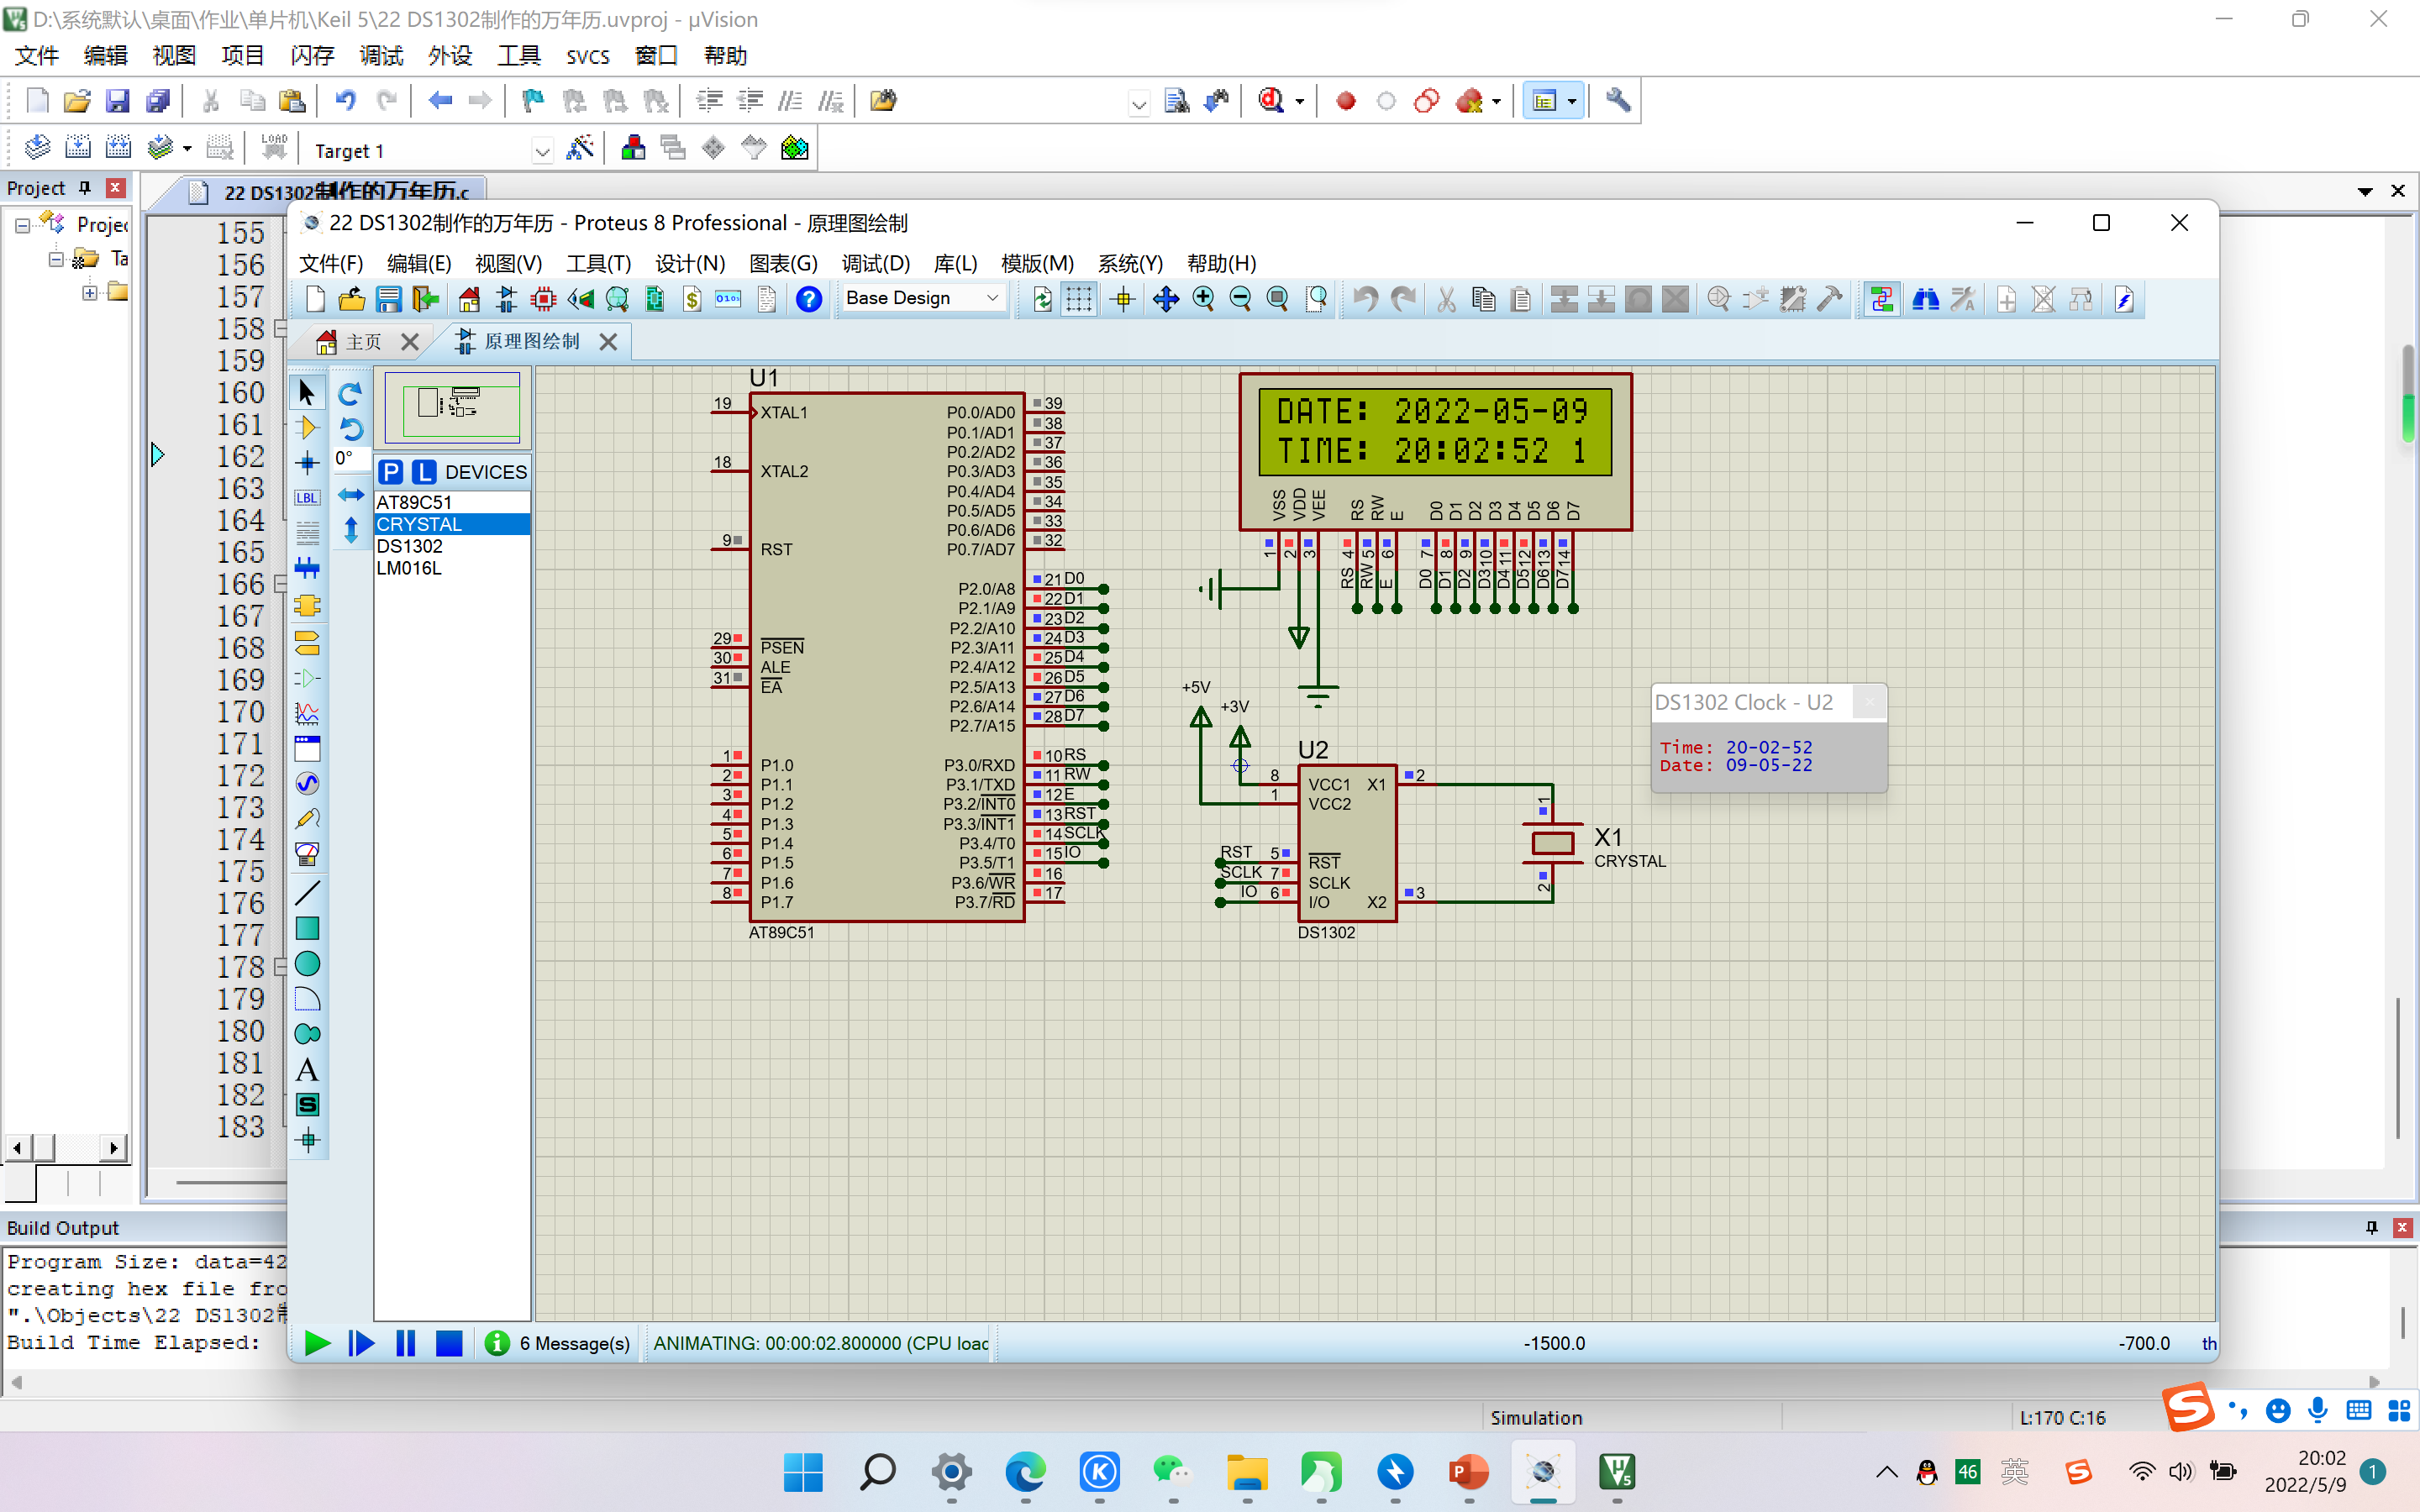The height and width of the screenshot is (1512, 2420).
Task: Click the Project panel horizontal scrollbar
Action: click(68, 1147)
